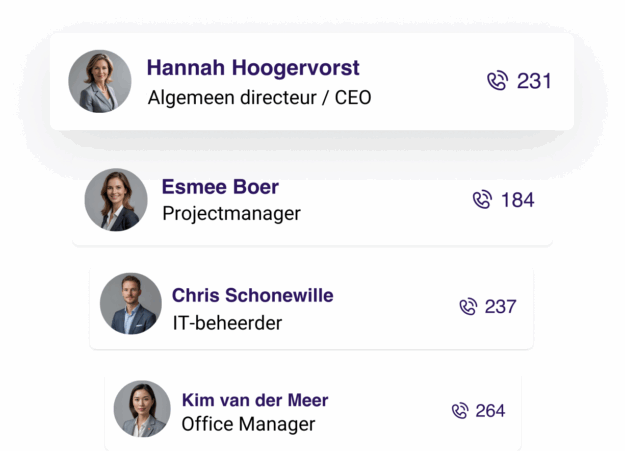The image size is (625, 451).
Task: Dial extension number 237
Action: tap(501, 307)
